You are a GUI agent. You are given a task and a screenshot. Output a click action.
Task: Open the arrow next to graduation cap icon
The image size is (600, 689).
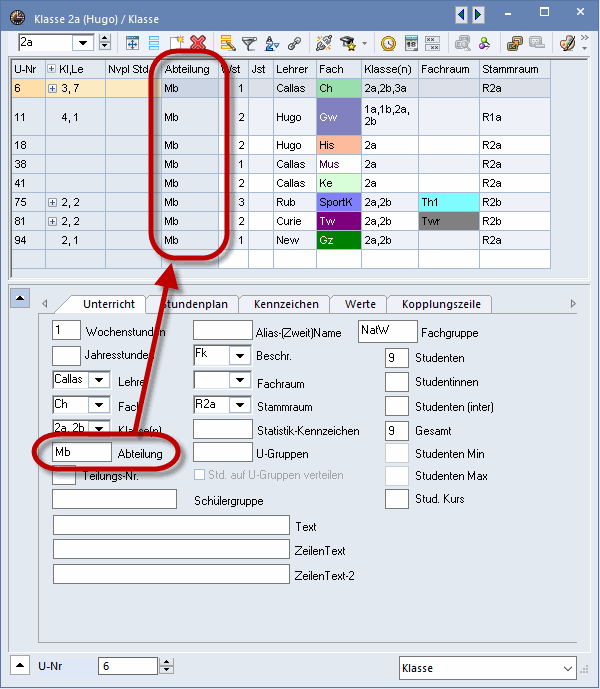pyautogui.click(x=364, y=44)
